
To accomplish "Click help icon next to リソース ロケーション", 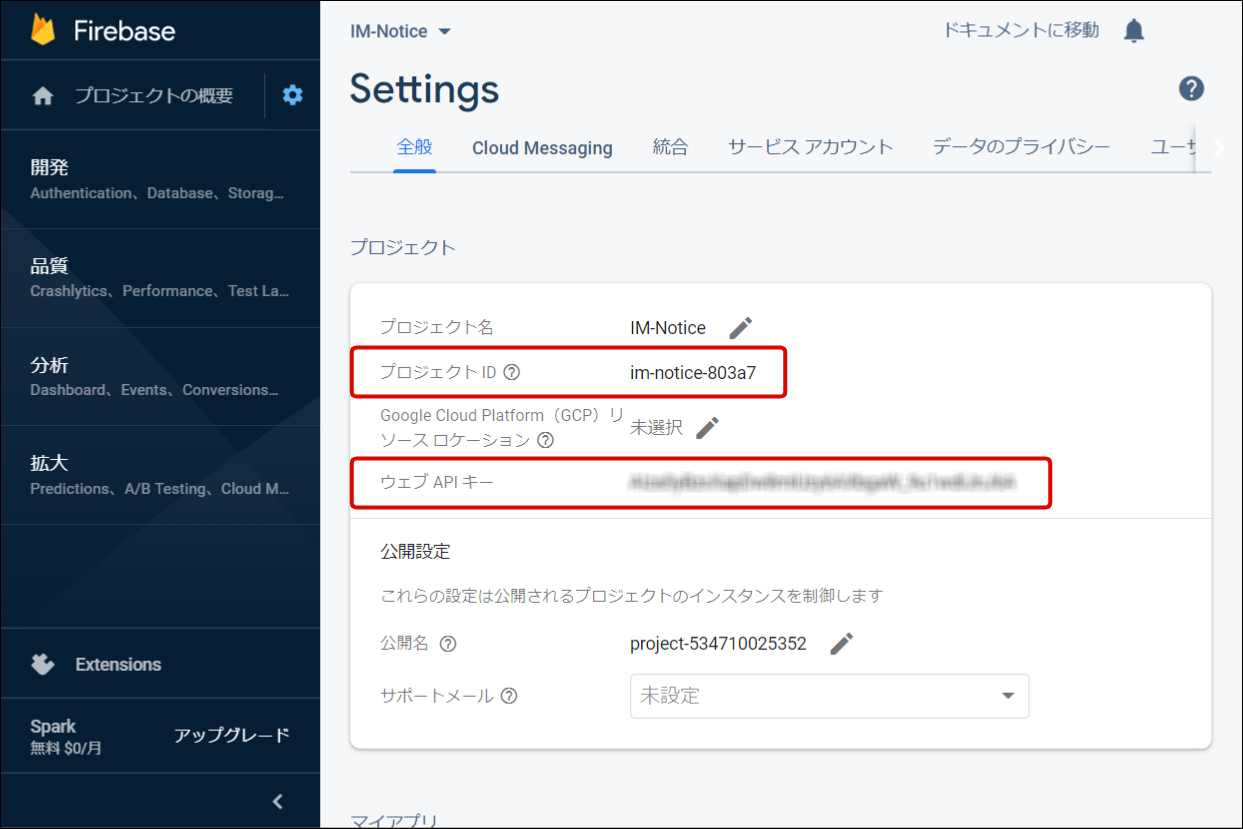I will [545, 440].
